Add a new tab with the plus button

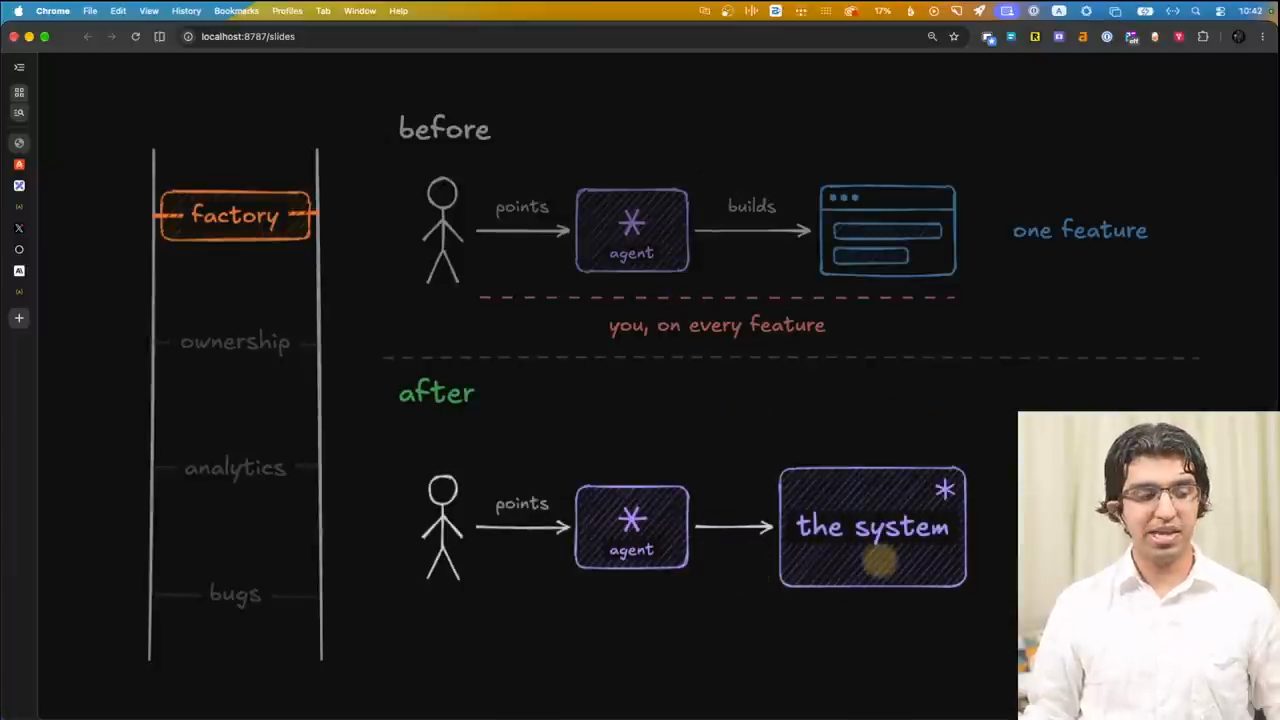pyautogui.click(x=19, y=318)
